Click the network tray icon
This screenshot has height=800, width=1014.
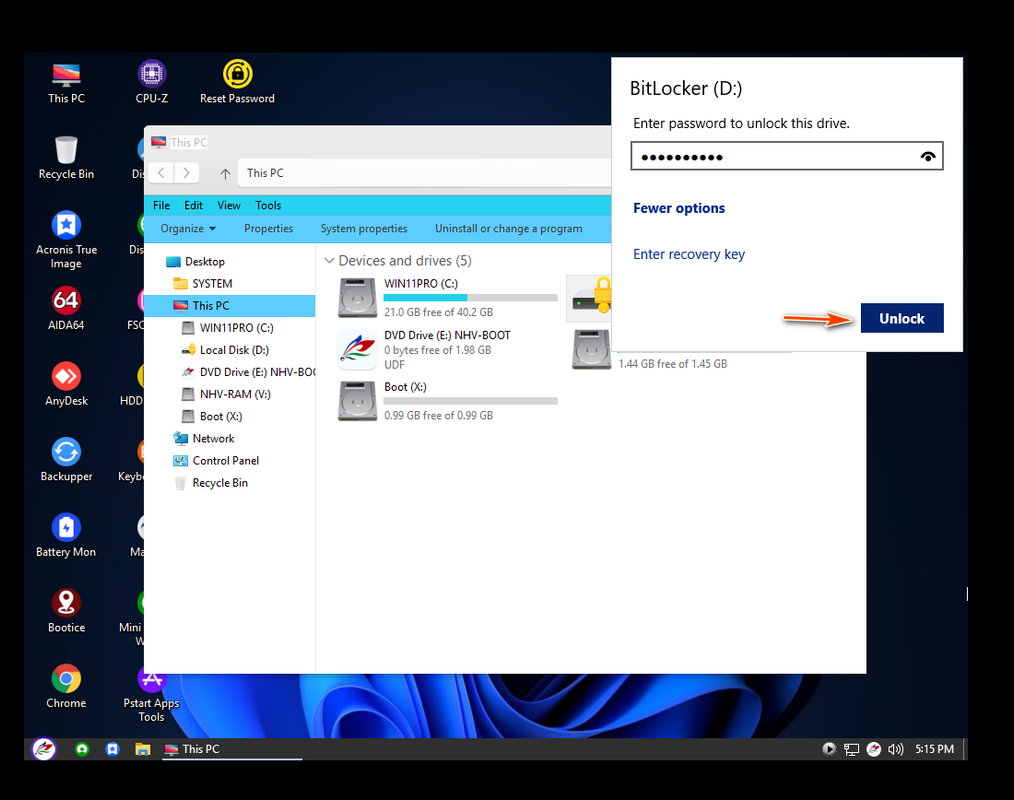[x=852, y=749]
